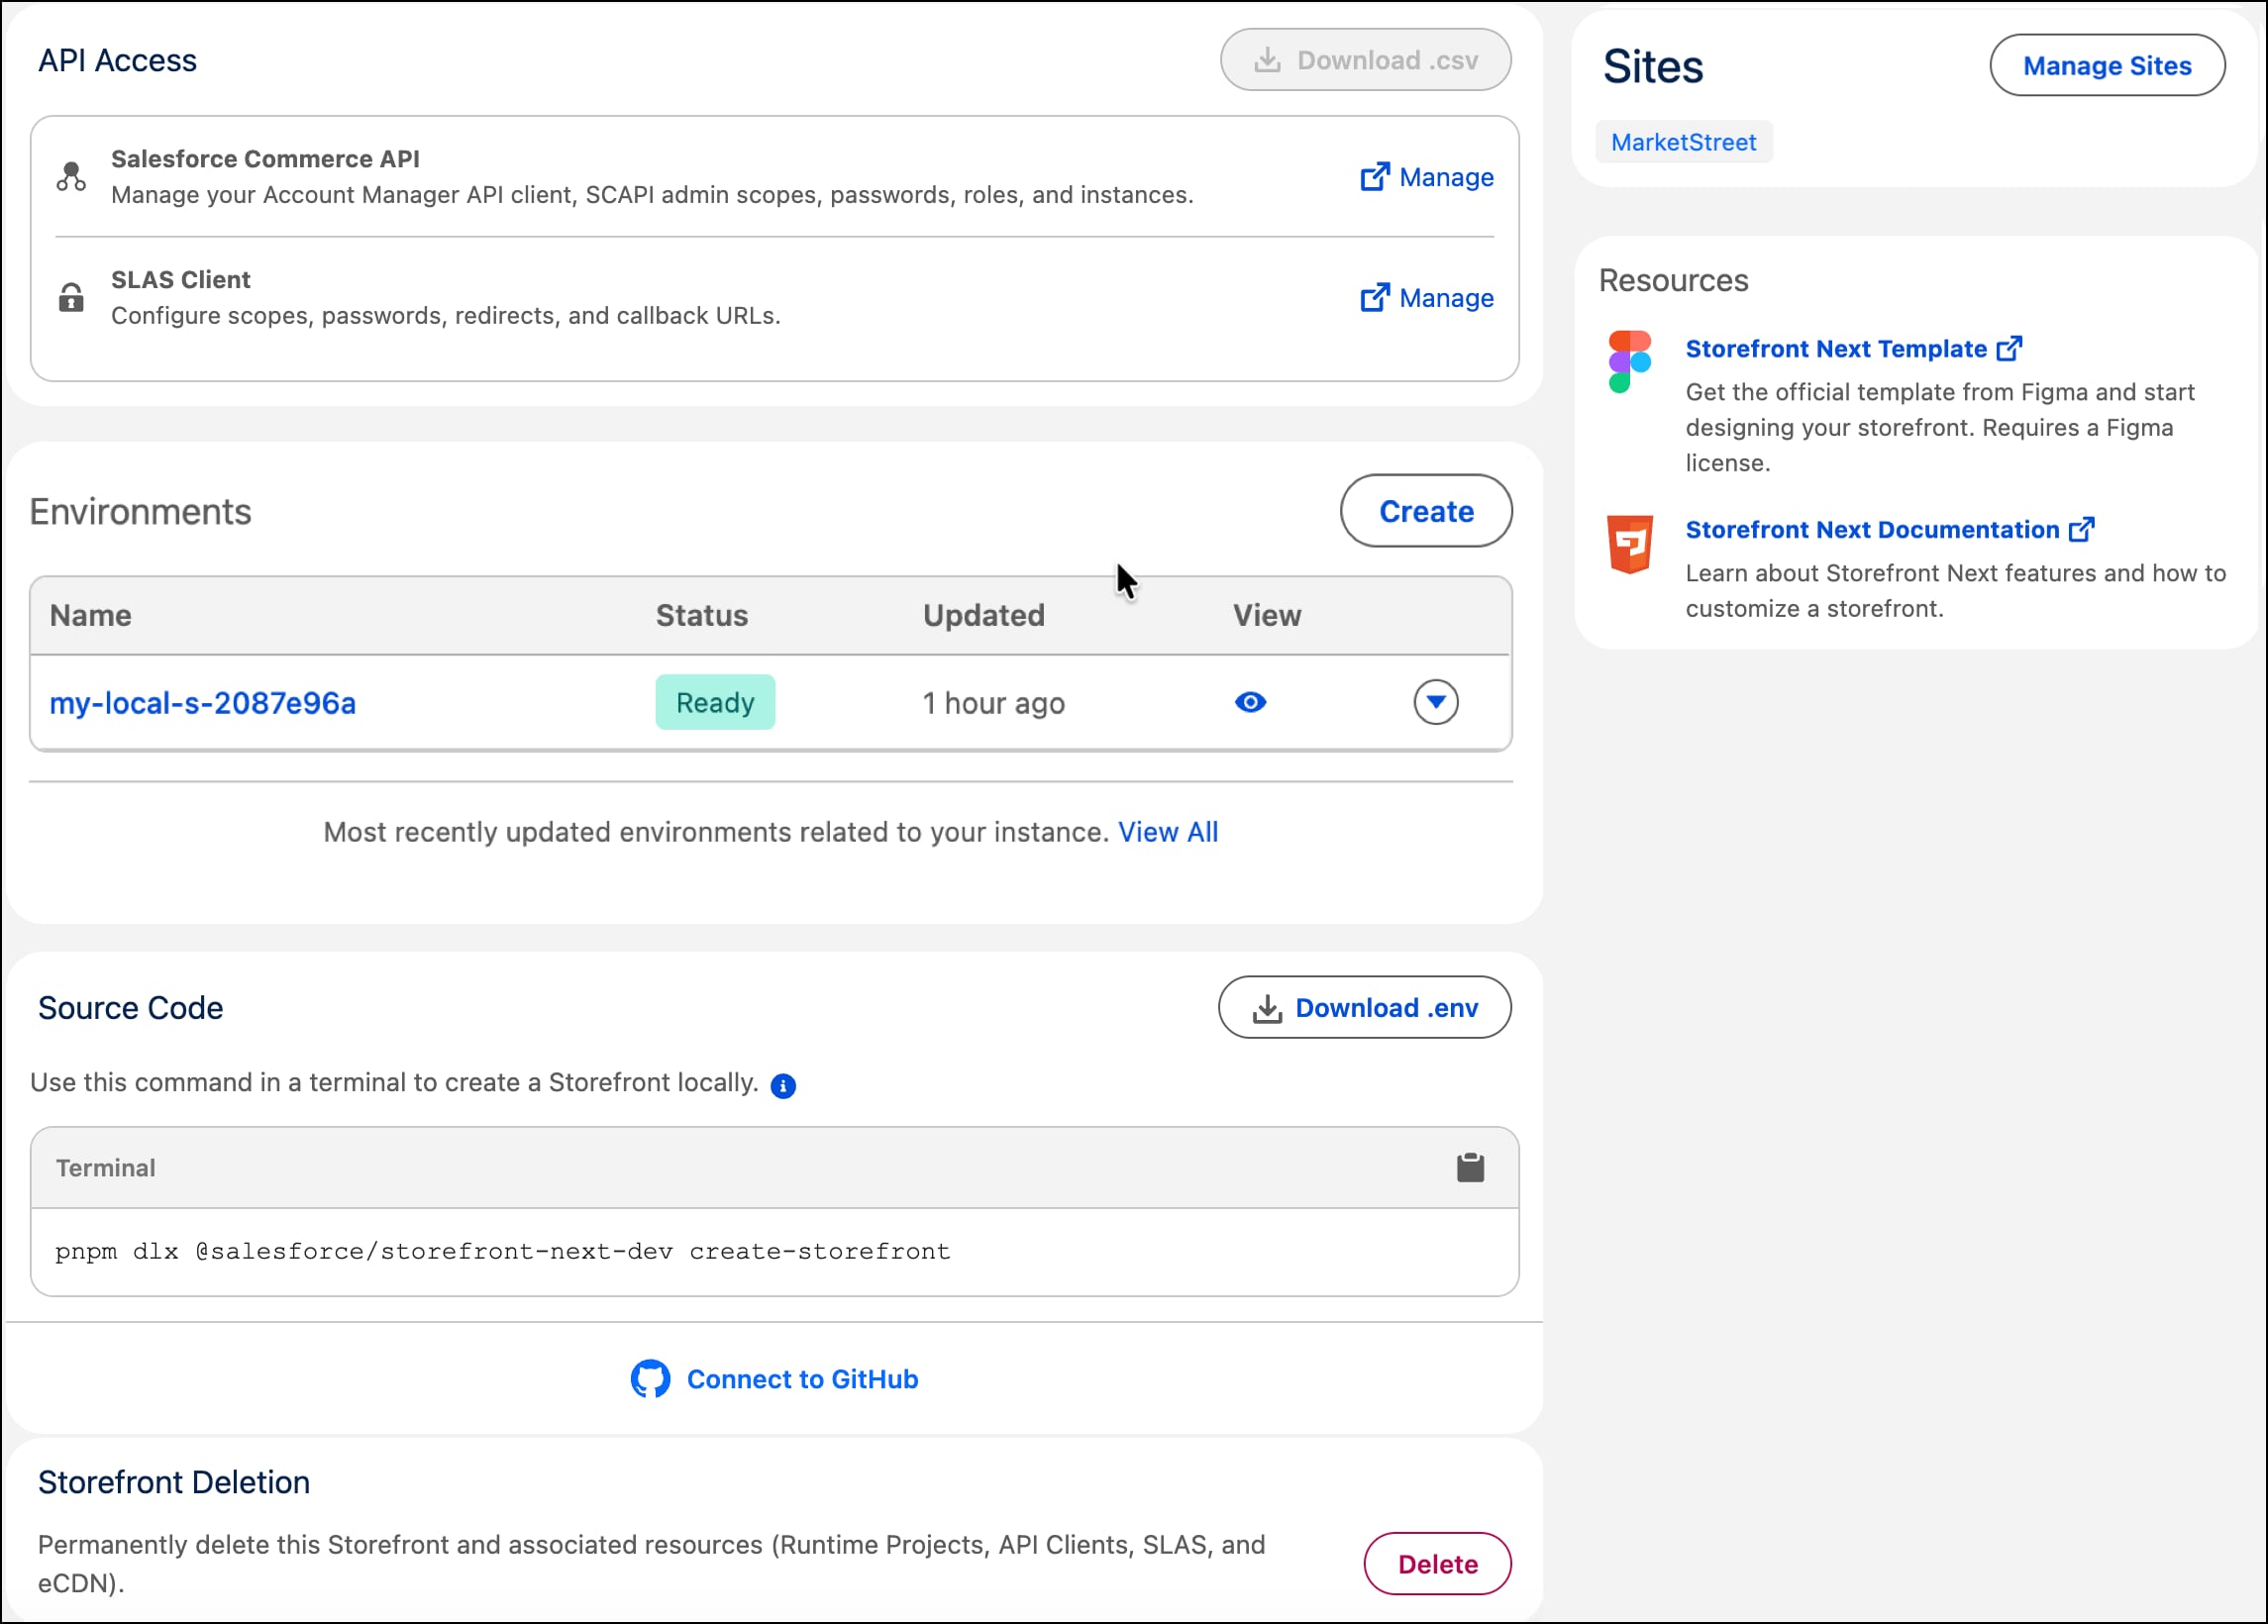
Task: Click the Figma logo icon
Action: [x=1629, y=362]
